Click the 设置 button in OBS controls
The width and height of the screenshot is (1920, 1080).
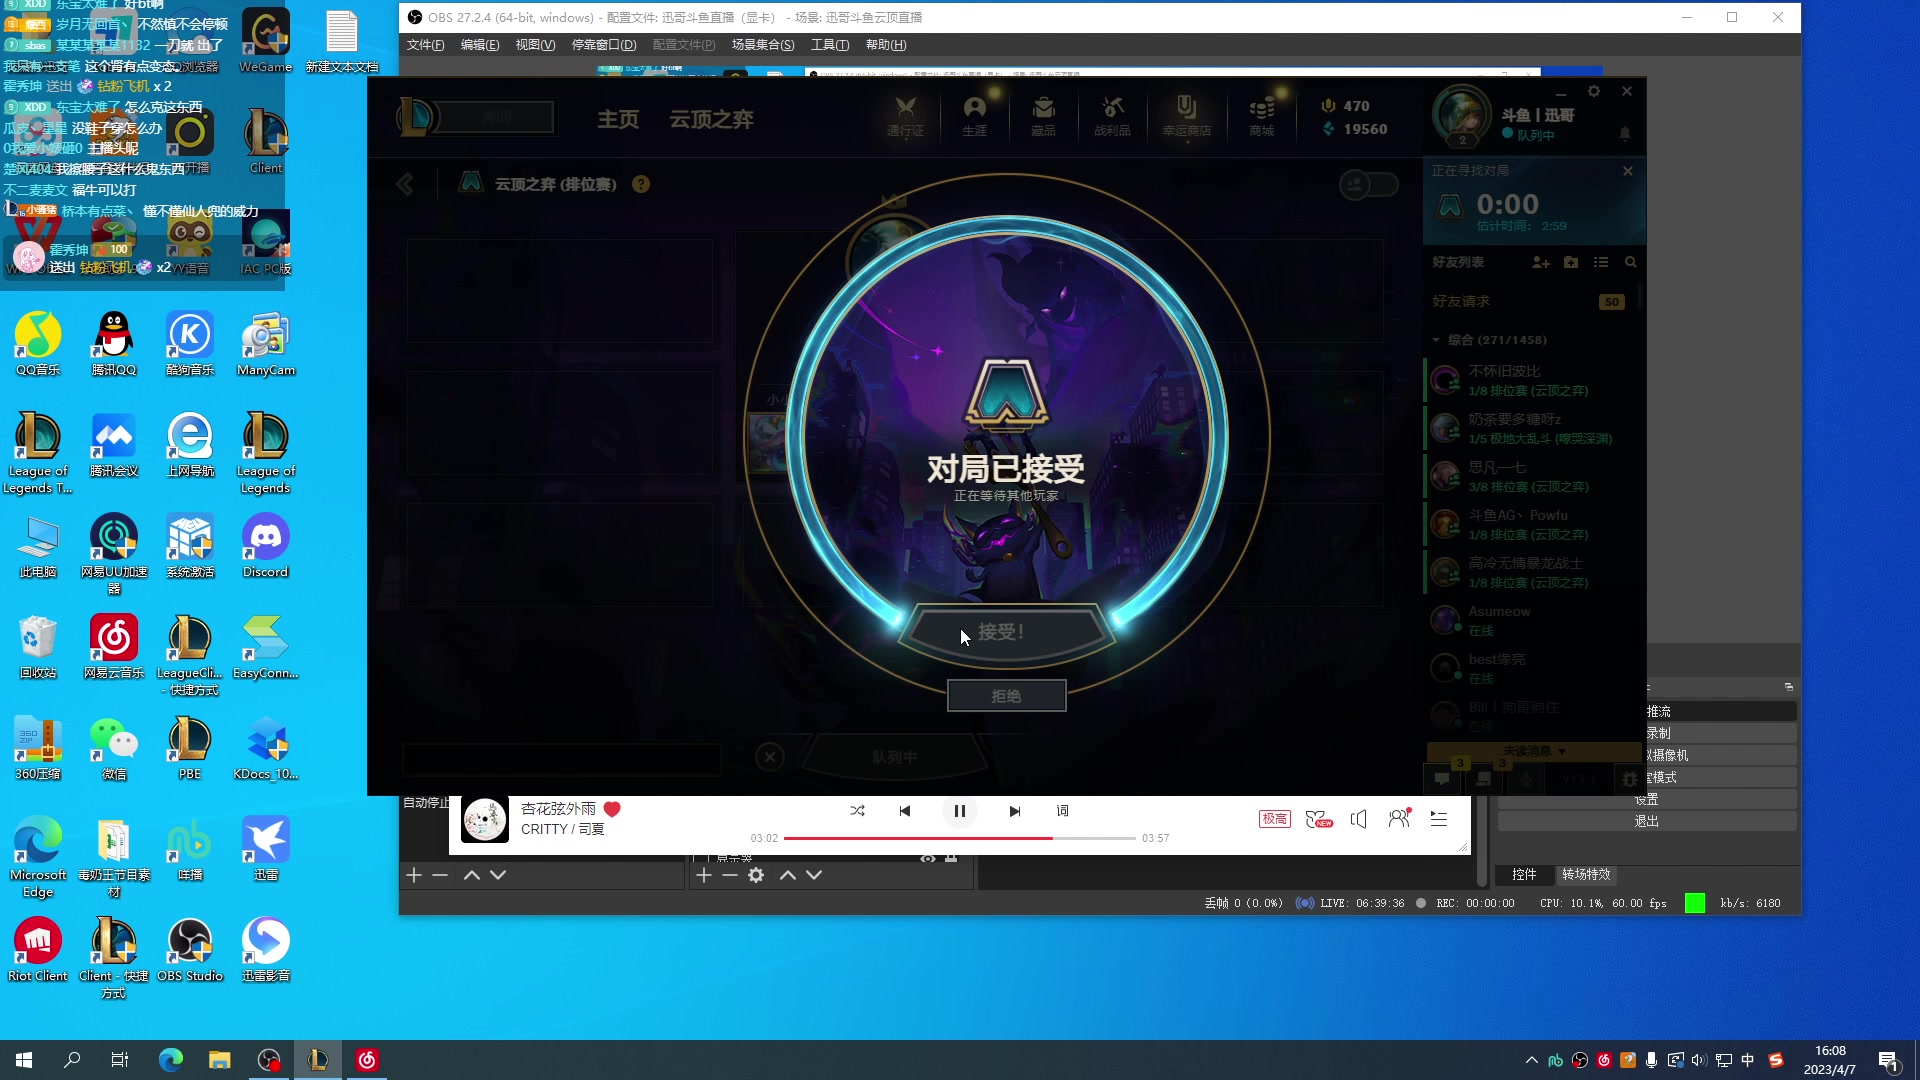click(x=1647, y=799)
